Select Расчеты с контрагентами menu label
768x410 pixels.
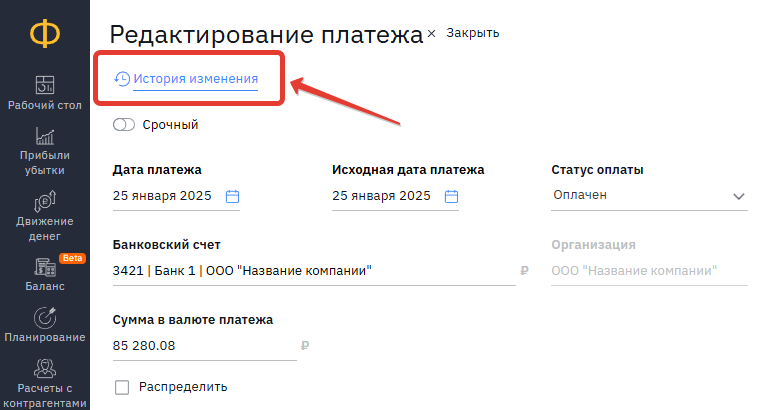(45, 396)
